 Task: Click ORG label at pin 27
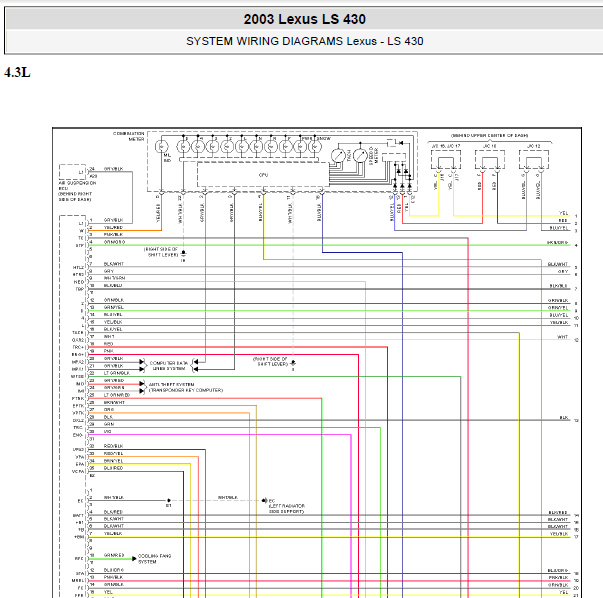pyautogui.click(x=108, y=410)
